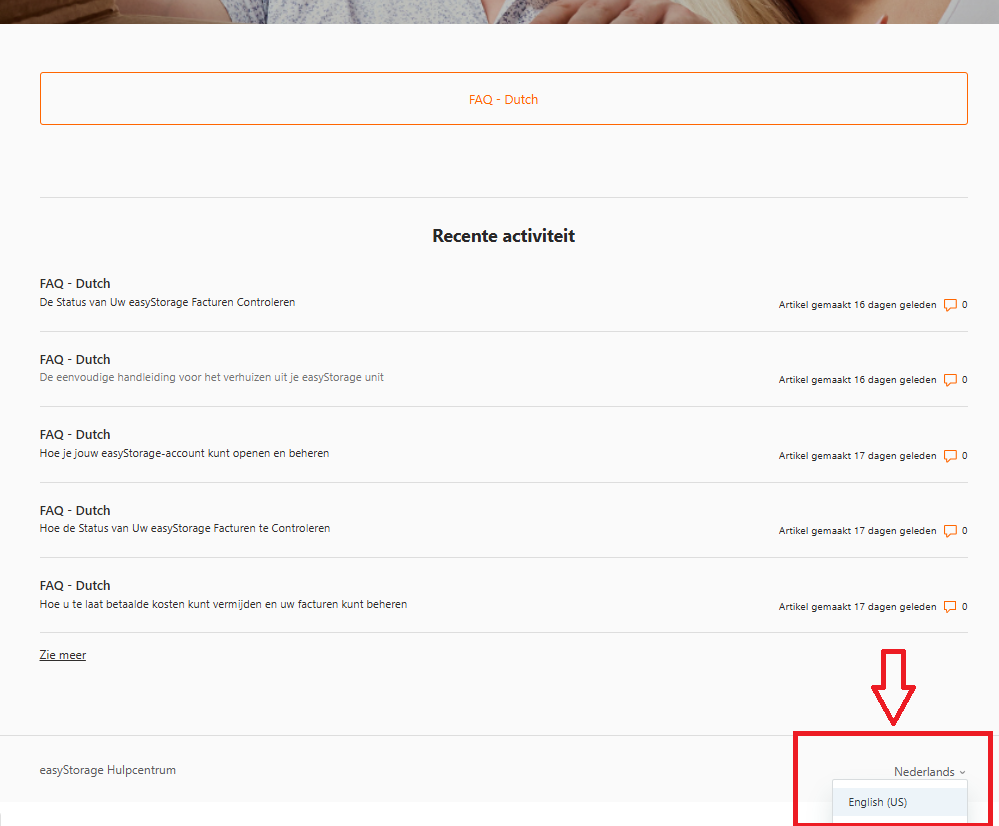Click 'FAQ - Dutch' heading above easyStorage-account article
The image size is (999, 826).
[75, 435]
